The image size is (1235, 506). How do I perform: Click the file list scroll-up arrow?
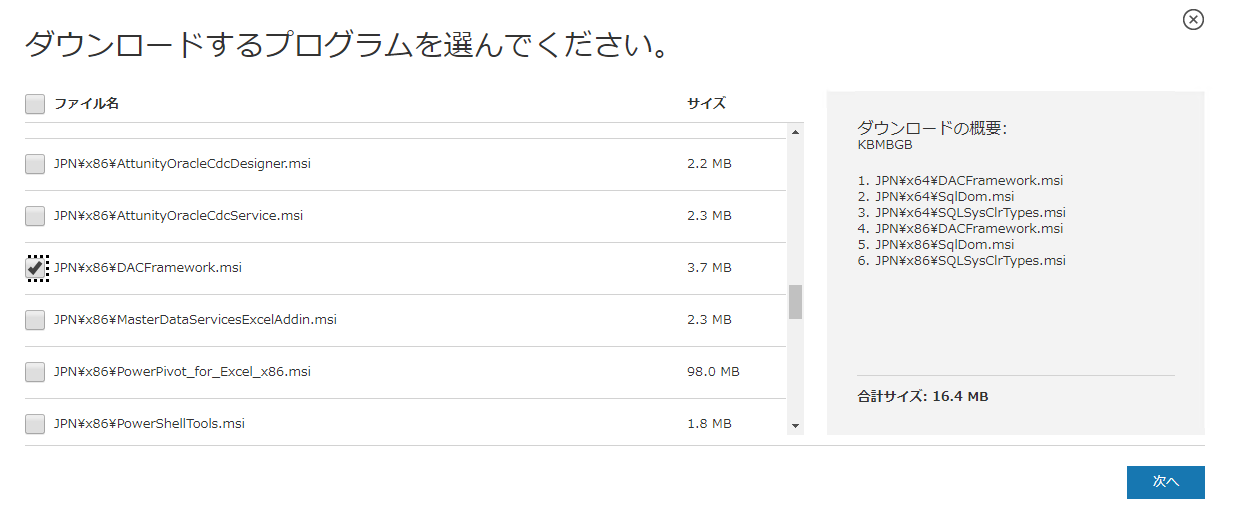click(796, 132)
